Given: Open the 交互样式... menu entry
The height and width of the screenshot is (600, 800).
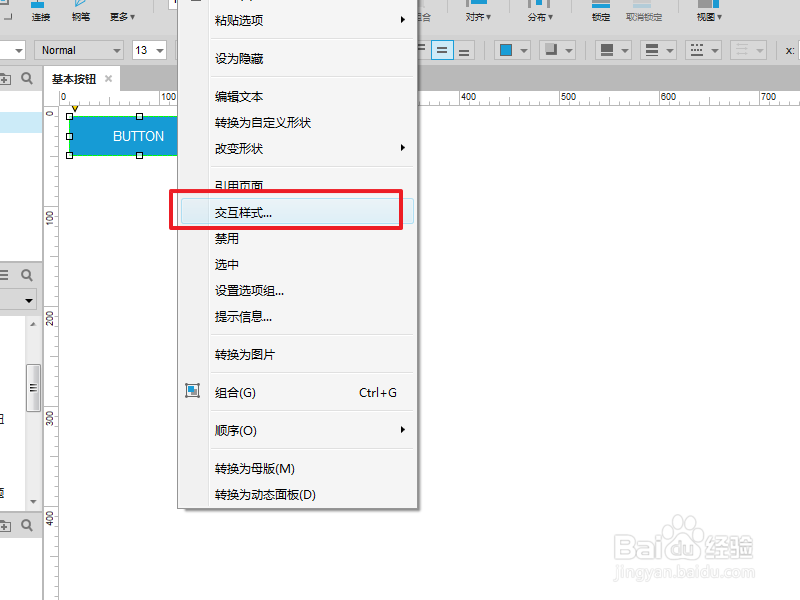Looking at the screenshot, I should 297,212.
